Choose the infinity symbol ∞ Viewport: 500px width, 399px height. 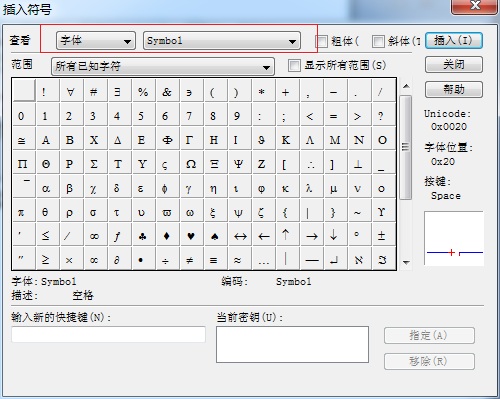[94, 236]
